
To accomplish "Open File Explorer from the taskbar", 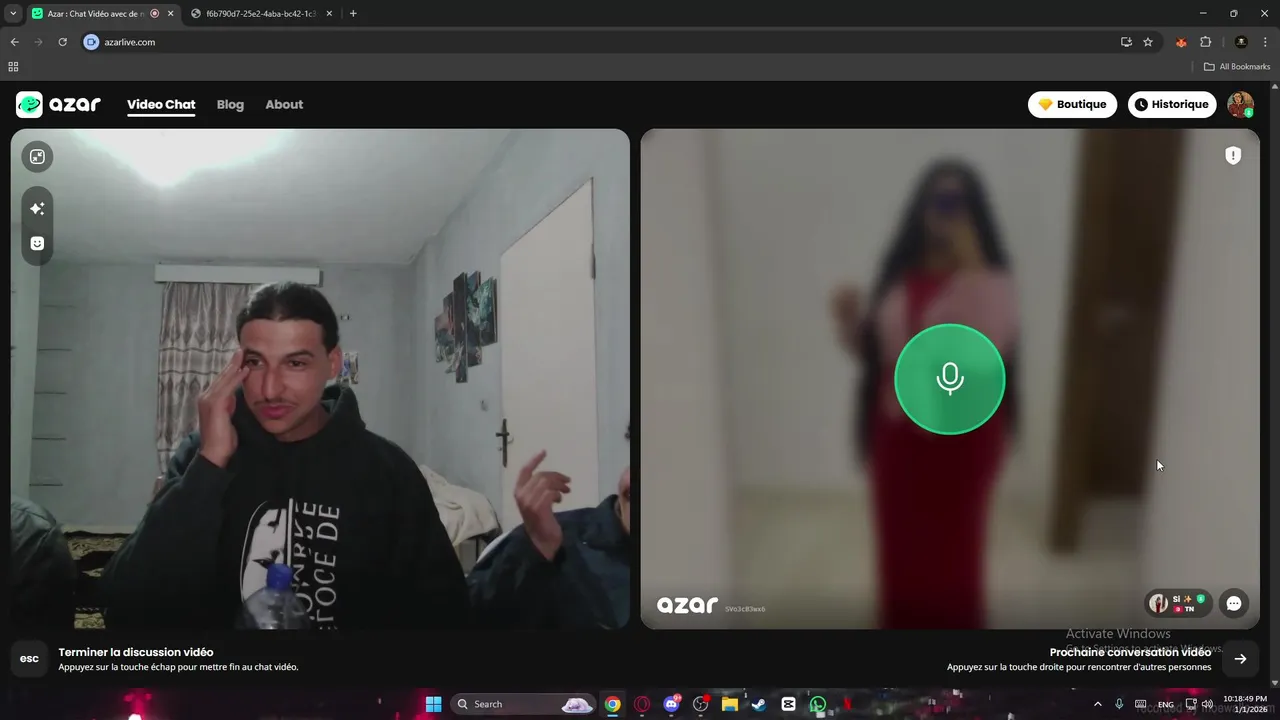I will coord(730,704).
